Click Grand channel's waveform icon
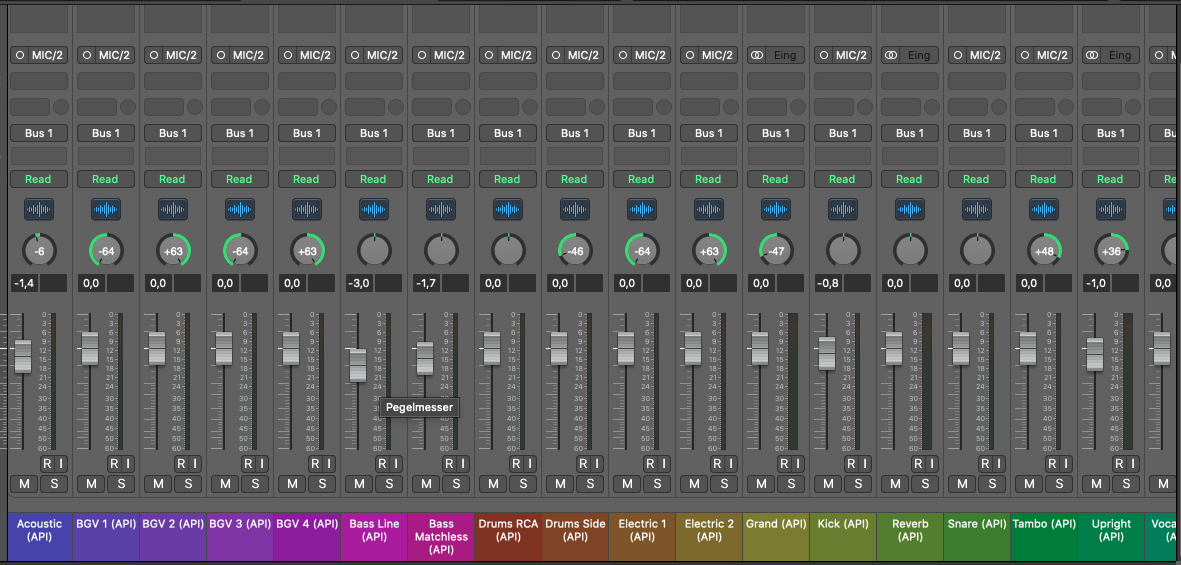1181x565 pixels. click(777, 209)
